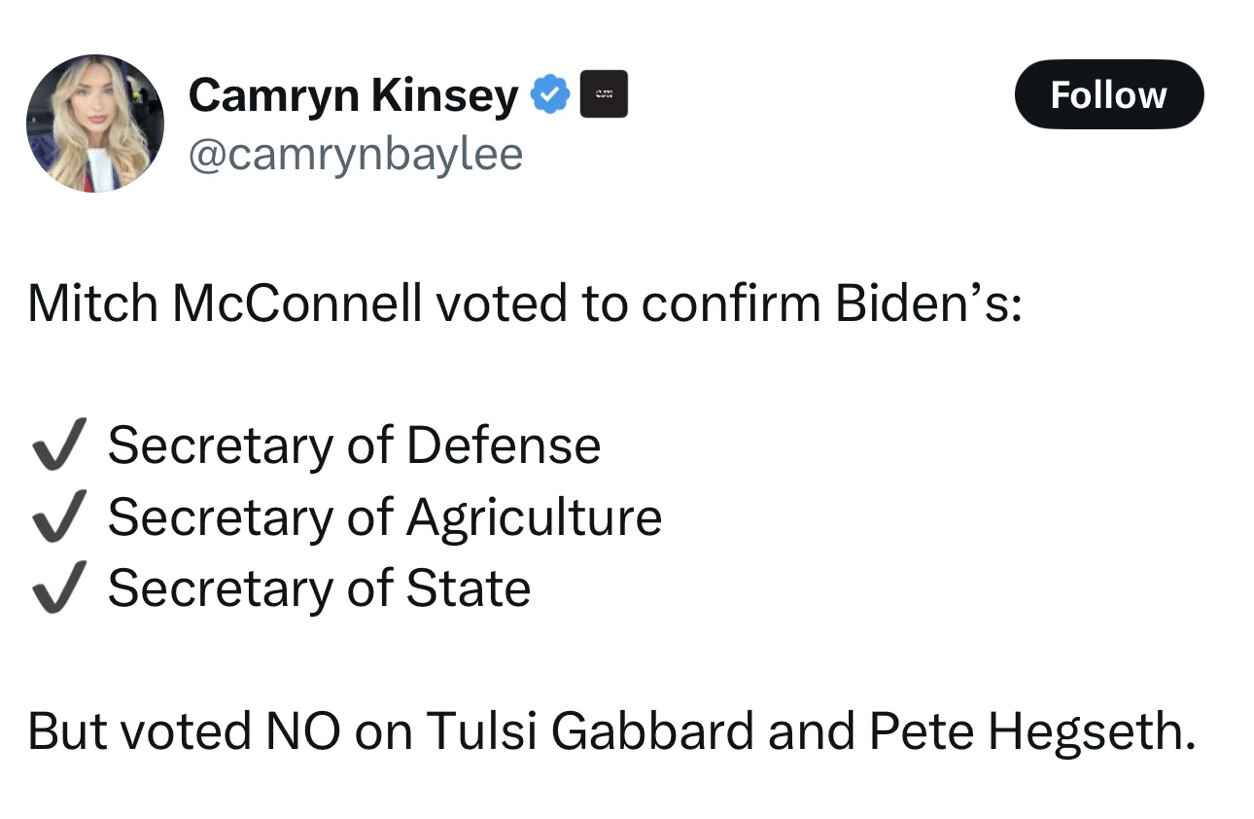Click "But voted" at the start of the last line
This screenshot has height=819, width=1254.
[138, 732]
